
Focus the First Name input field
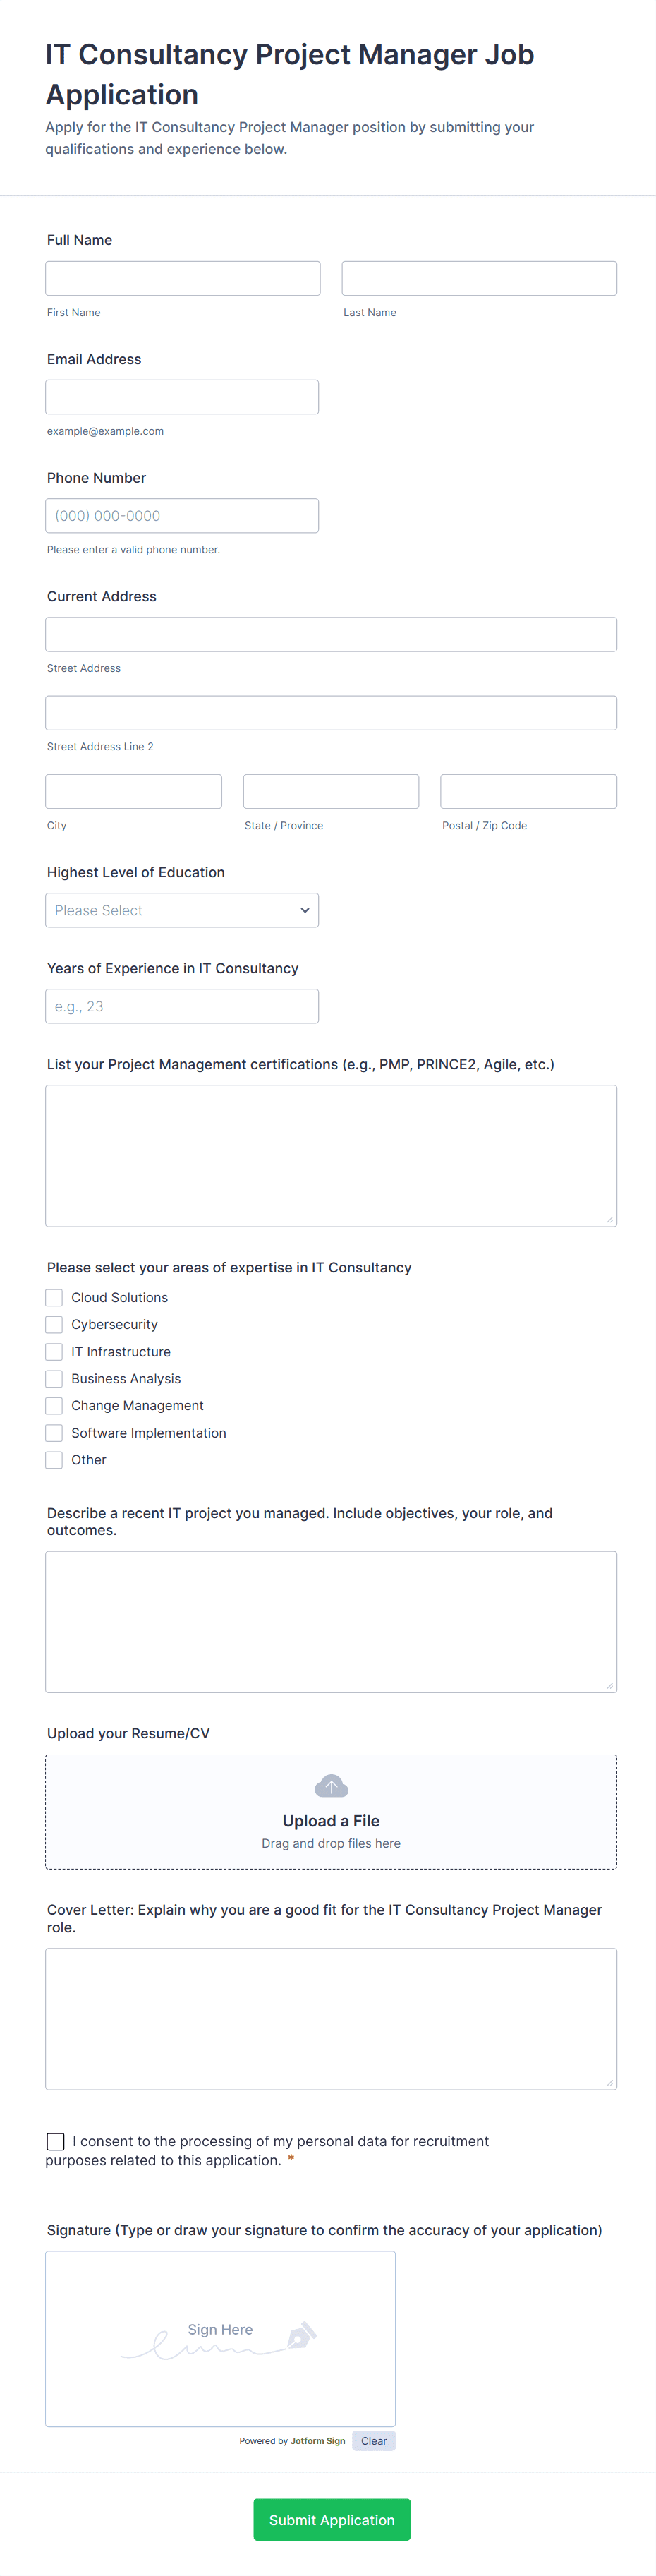click(x=183, y=278)
